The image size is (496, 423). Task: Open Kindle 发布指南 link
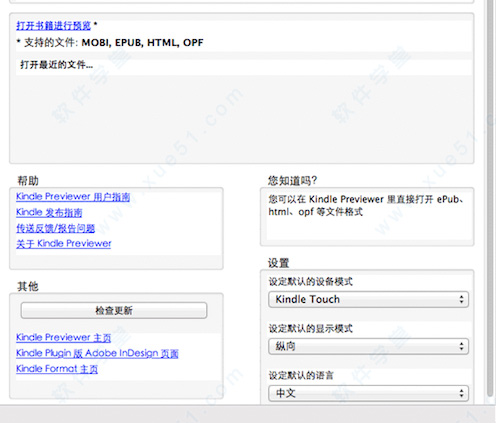[49, 212]
